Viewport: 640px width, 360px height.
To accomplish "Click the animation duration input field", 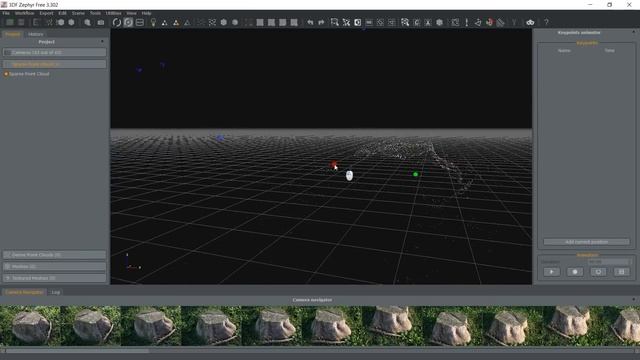I will click(609, 262).
